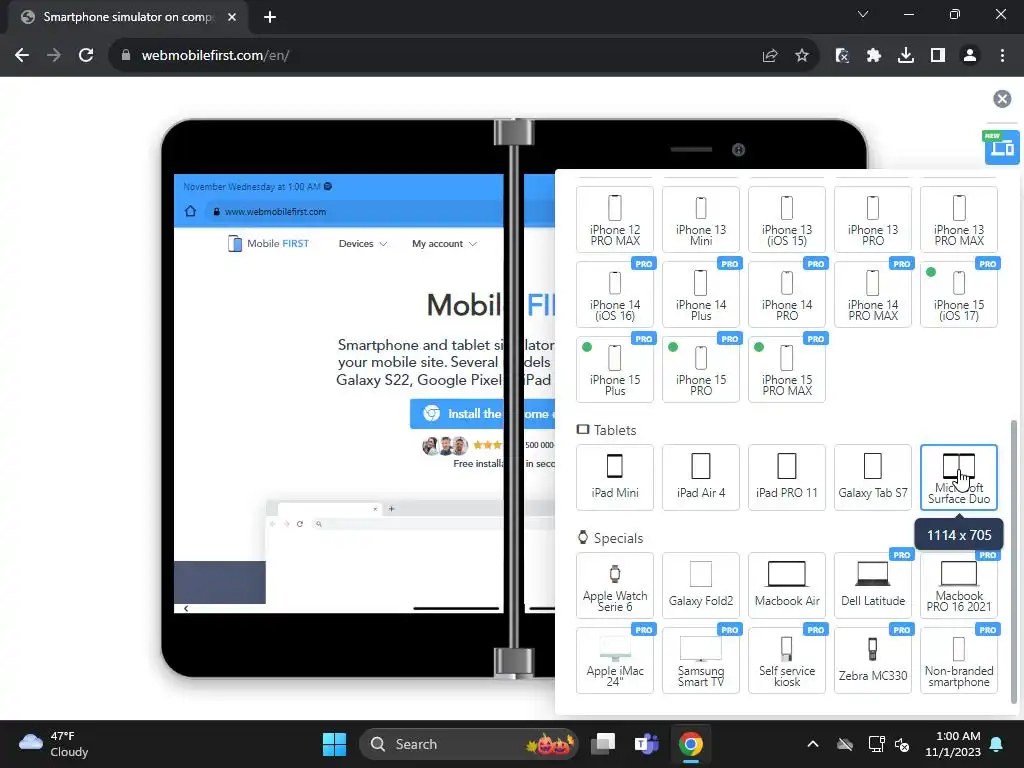The width and height of the screenshot is (1024, 768).
Task: Pick the iPhone 13 PRO device
Action: tap(872, 219)
